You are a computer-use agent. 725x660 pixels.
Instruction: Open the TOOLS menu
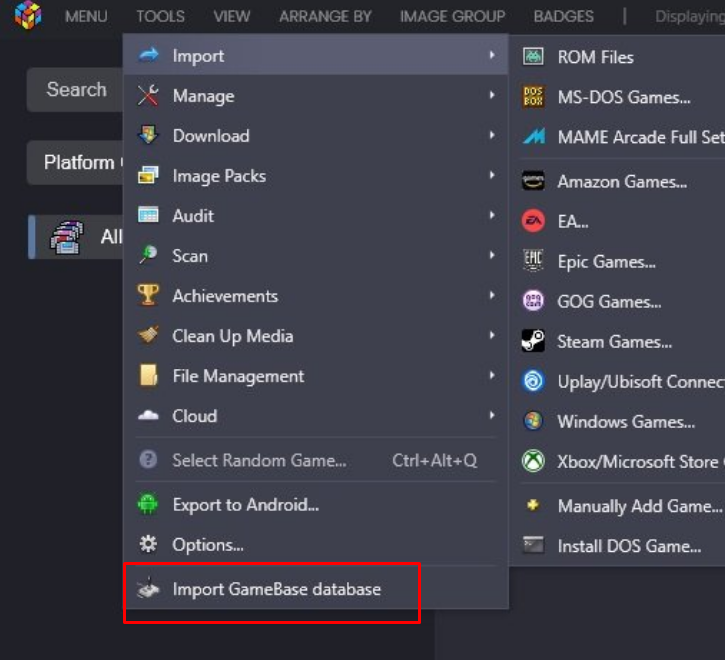(x=160, y=17)
